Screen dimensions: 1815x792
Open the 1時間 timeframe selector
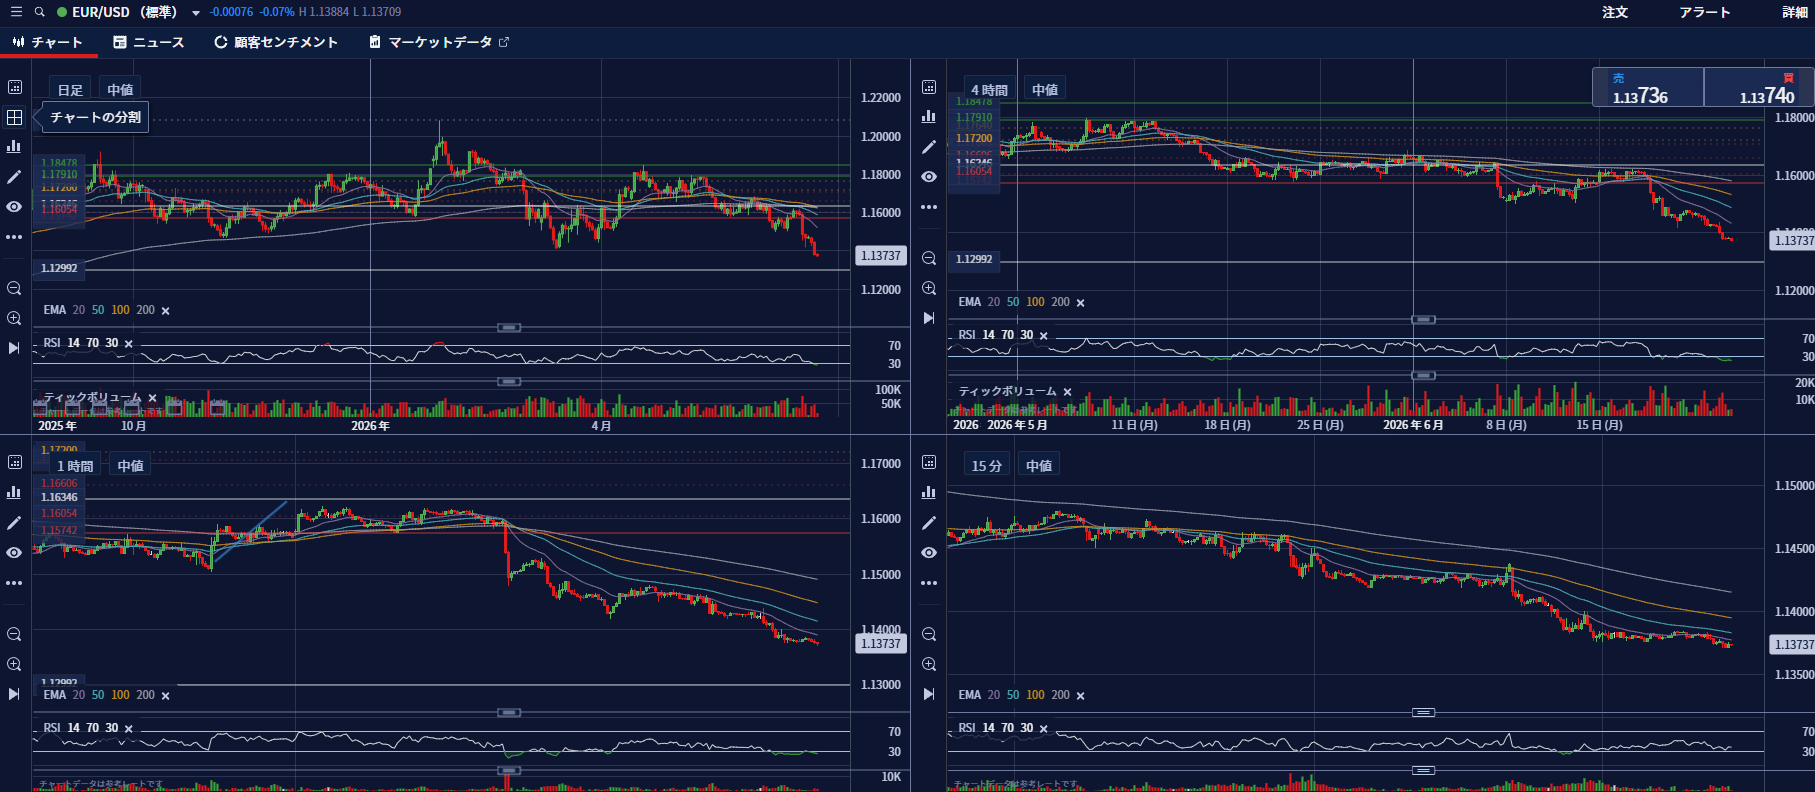click(x=75, y=466)
